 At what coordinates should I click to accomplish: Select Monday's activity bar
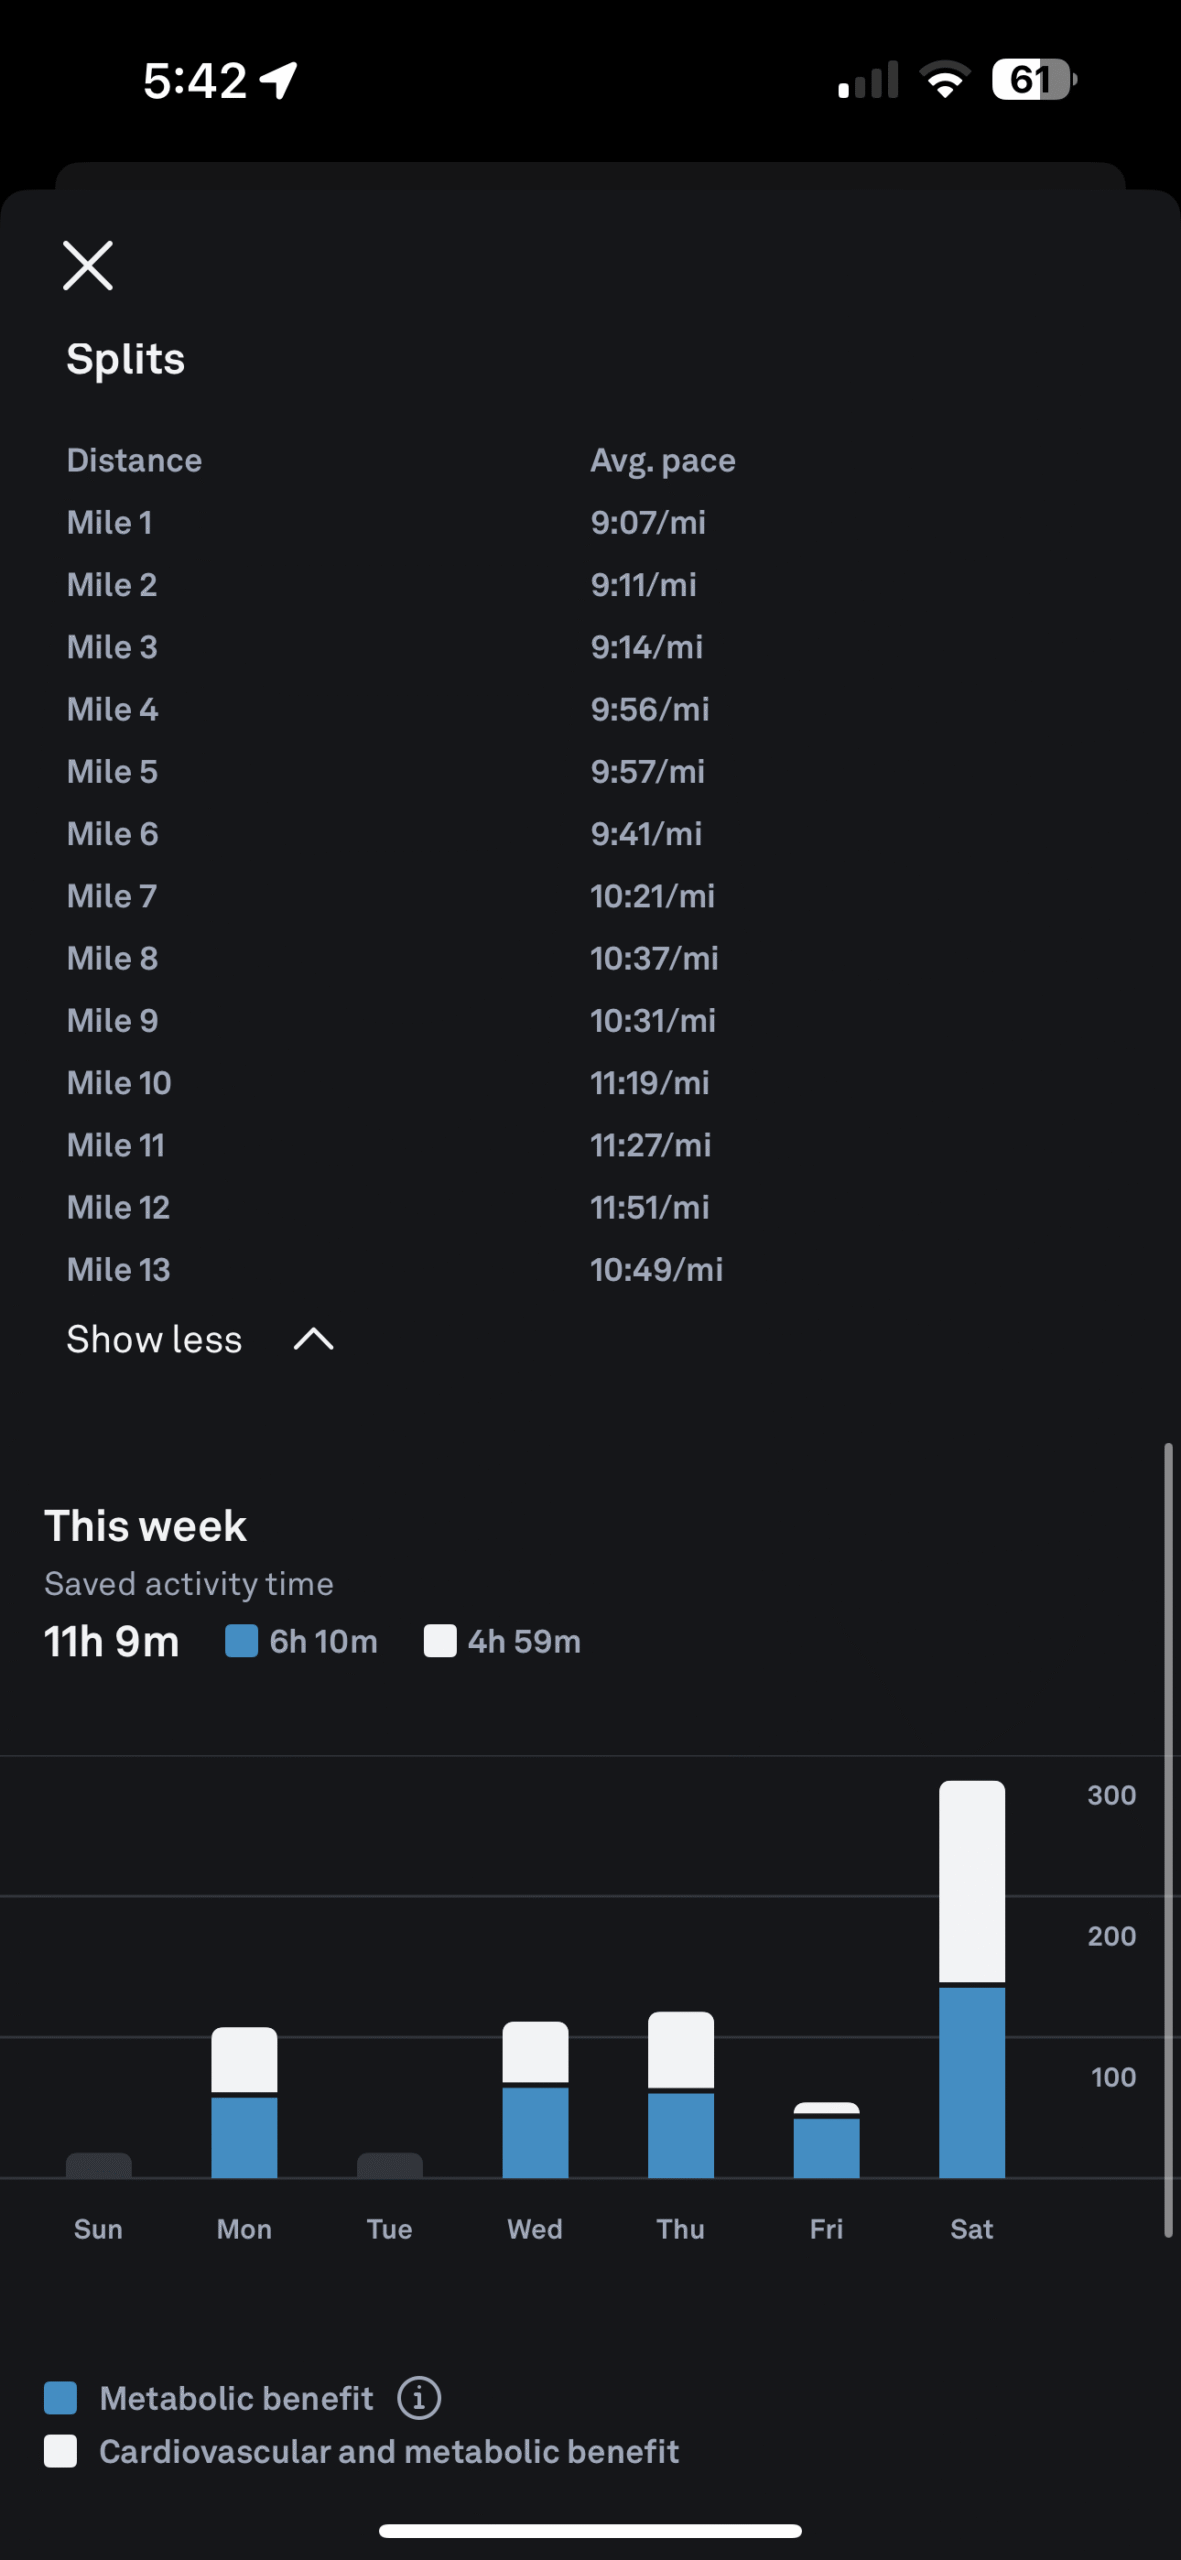(244, 2103)
